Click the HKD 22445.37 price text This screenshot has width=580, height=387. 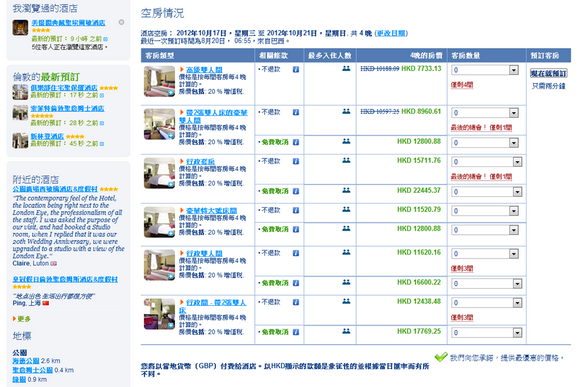click(419, 190)
